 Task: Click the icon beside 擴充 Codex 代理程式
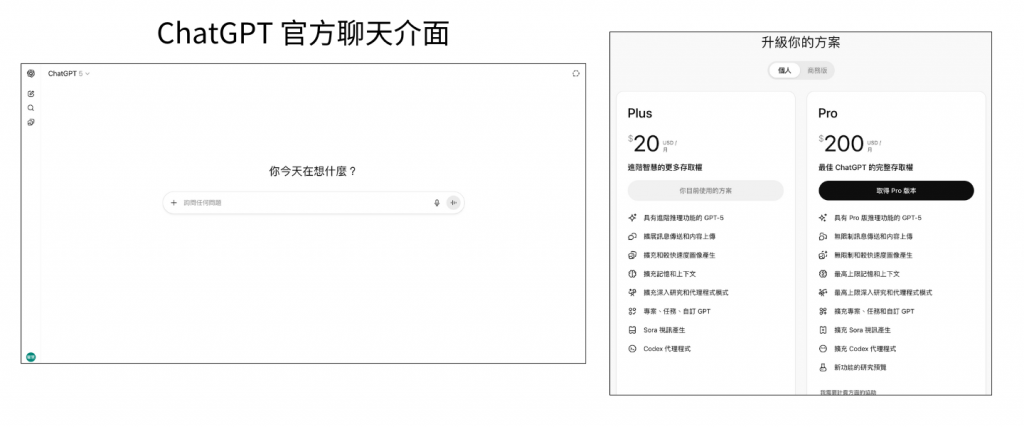pyautogui.click(x=823, y=349)
